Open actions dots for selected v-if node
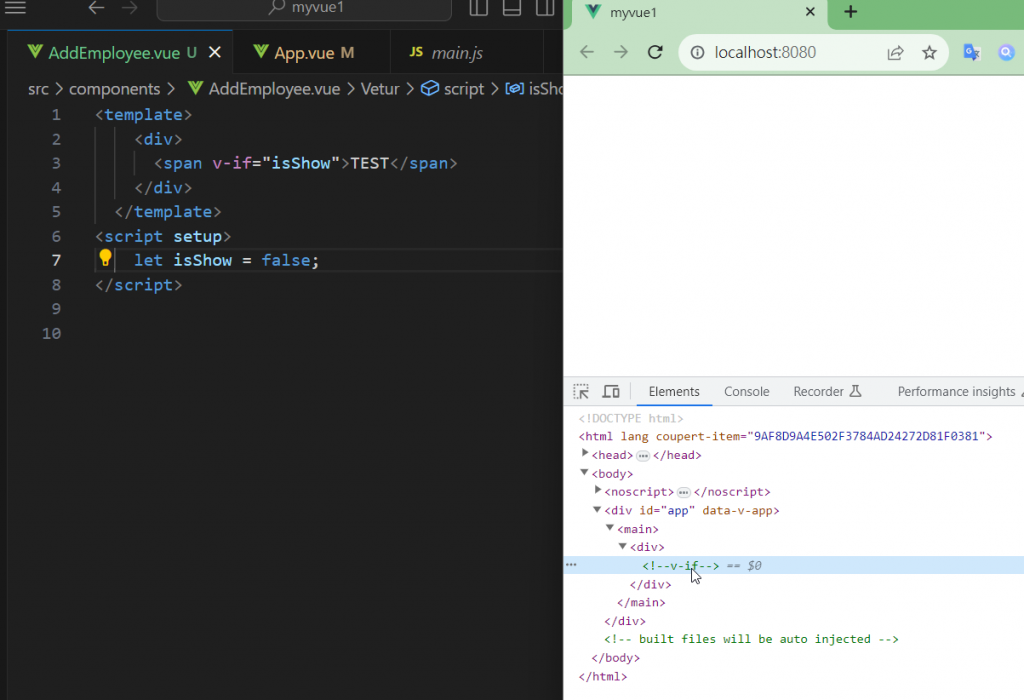The width and height of the screenshot is (1024, 700). 571,564
